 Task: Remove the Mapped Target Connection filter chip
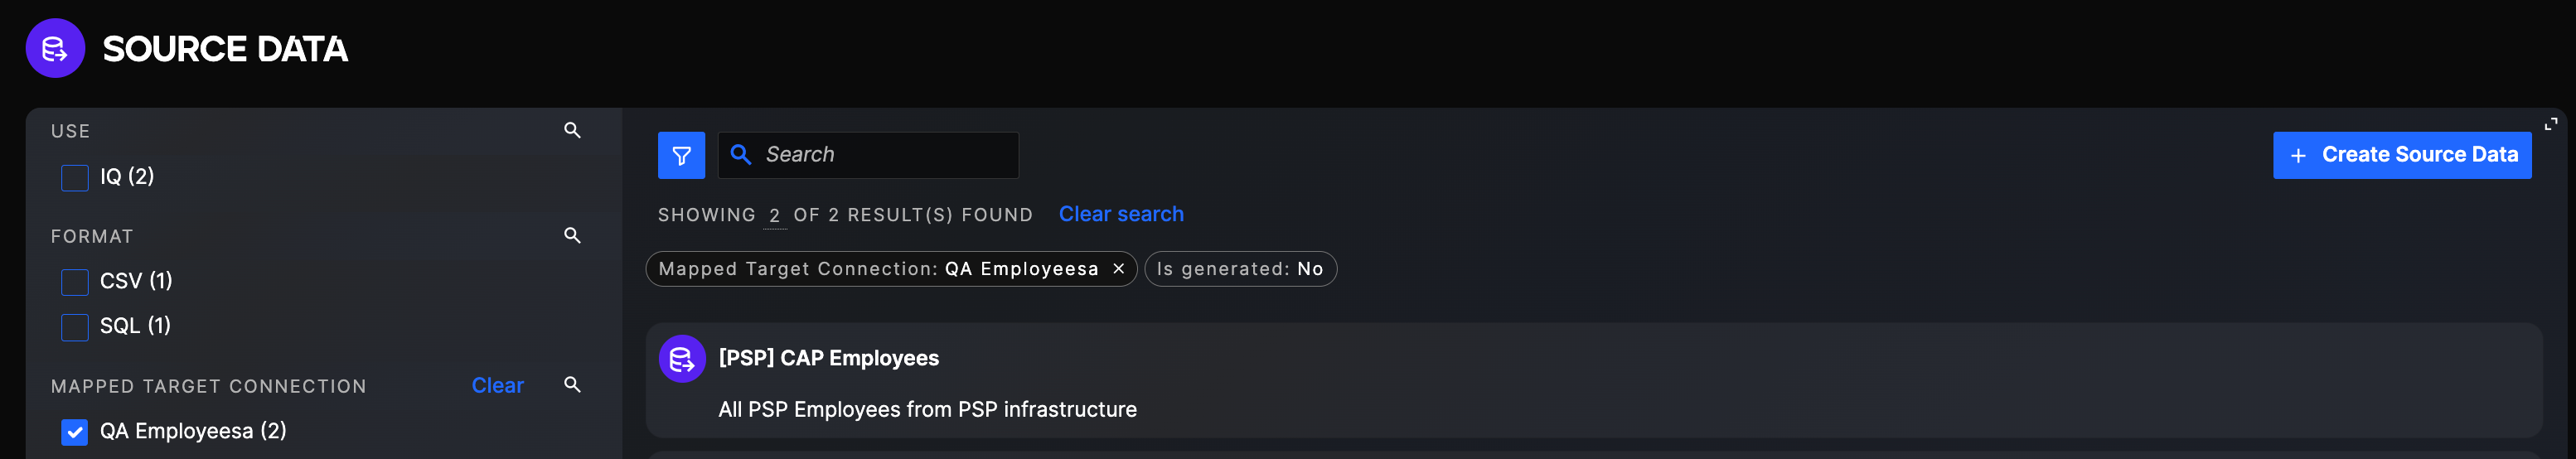click(1119, 269)
